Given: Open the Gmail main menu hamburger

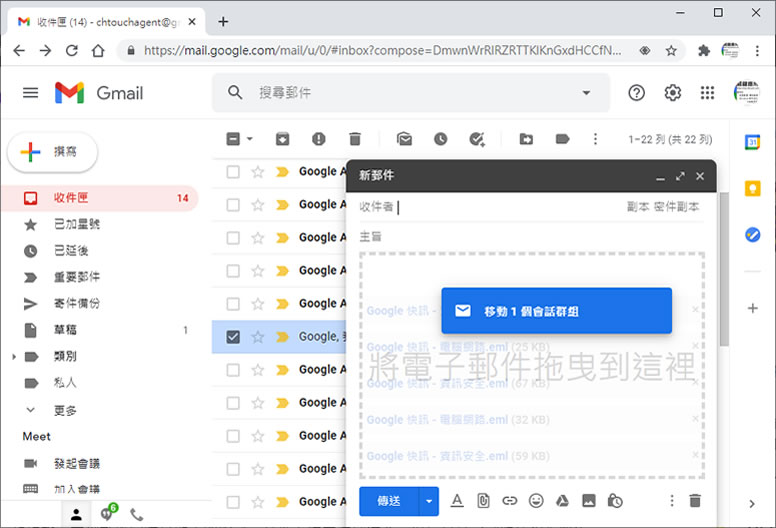Looking at the screenshot, I should (30, 93).
